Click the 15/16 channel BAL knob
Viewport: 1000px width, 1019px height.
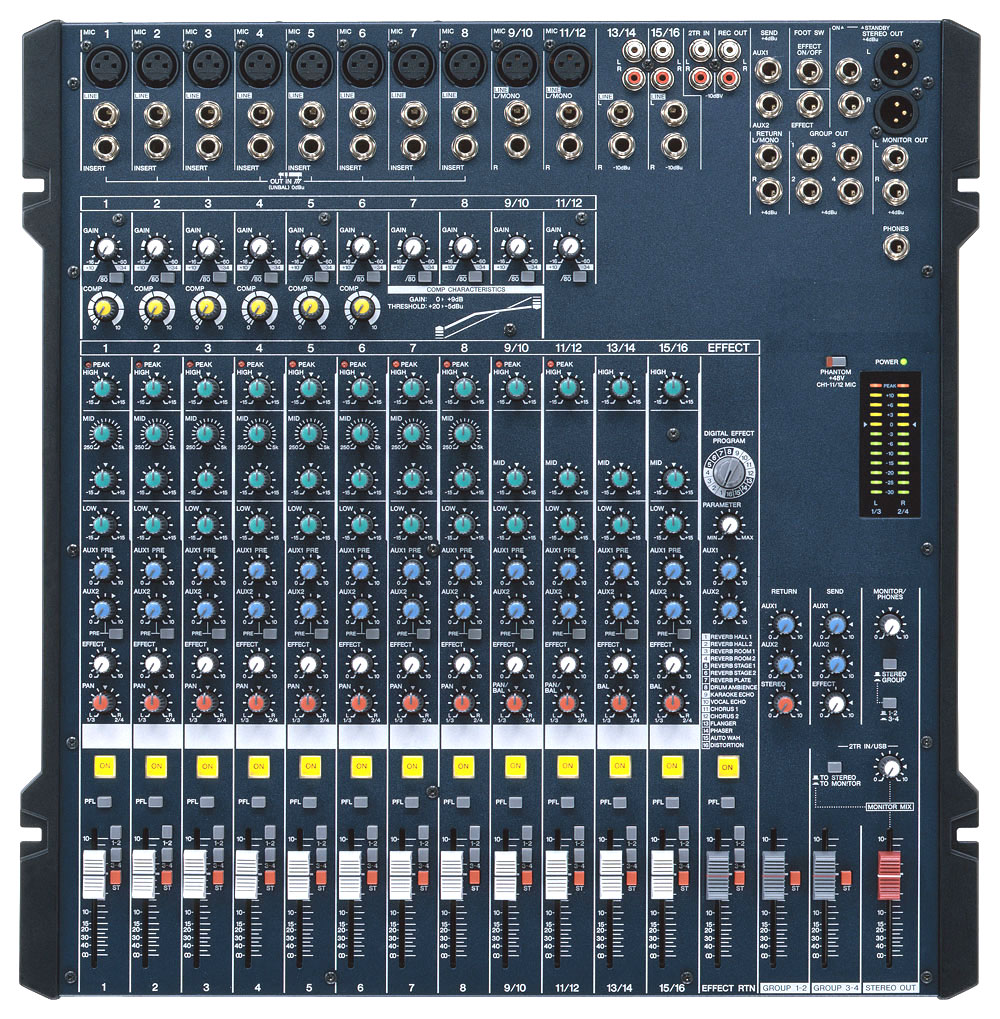(x=673, y=703)
